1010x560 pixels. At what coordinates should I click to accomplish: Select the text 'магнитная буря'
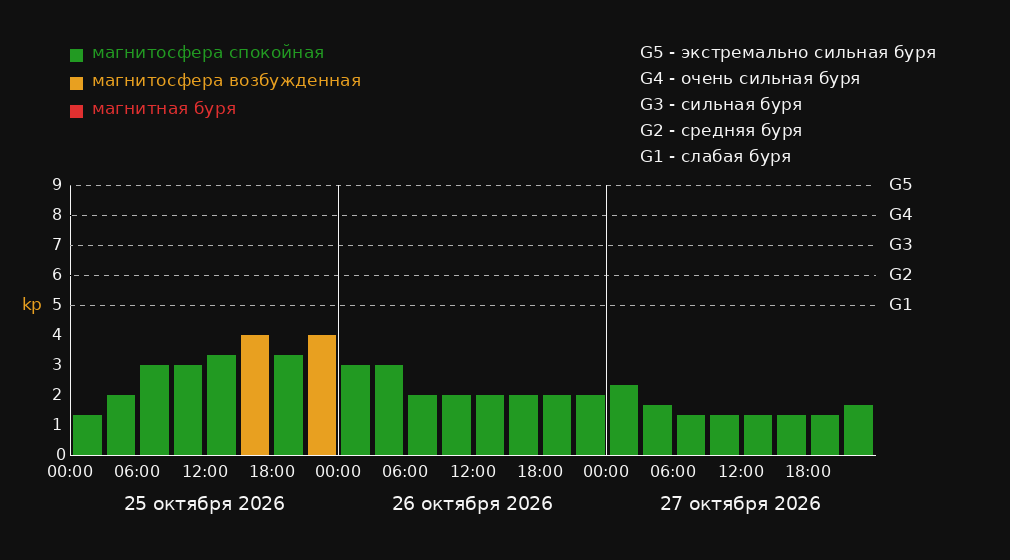point(164,109)
